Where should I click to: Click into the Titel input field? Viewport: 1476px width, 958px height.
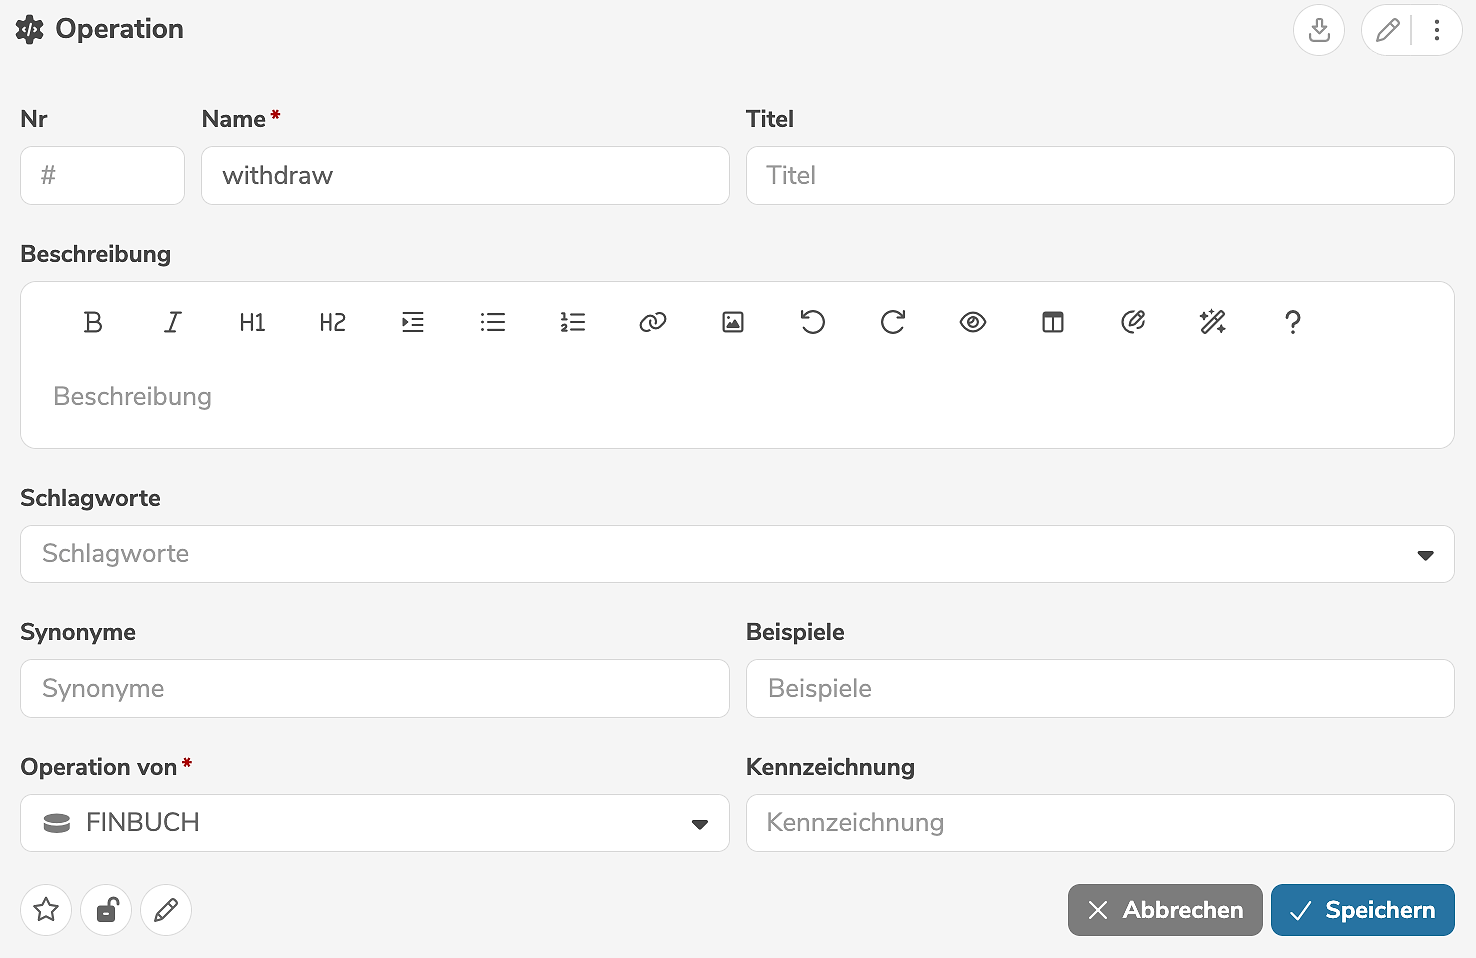tap(1100, 176)
